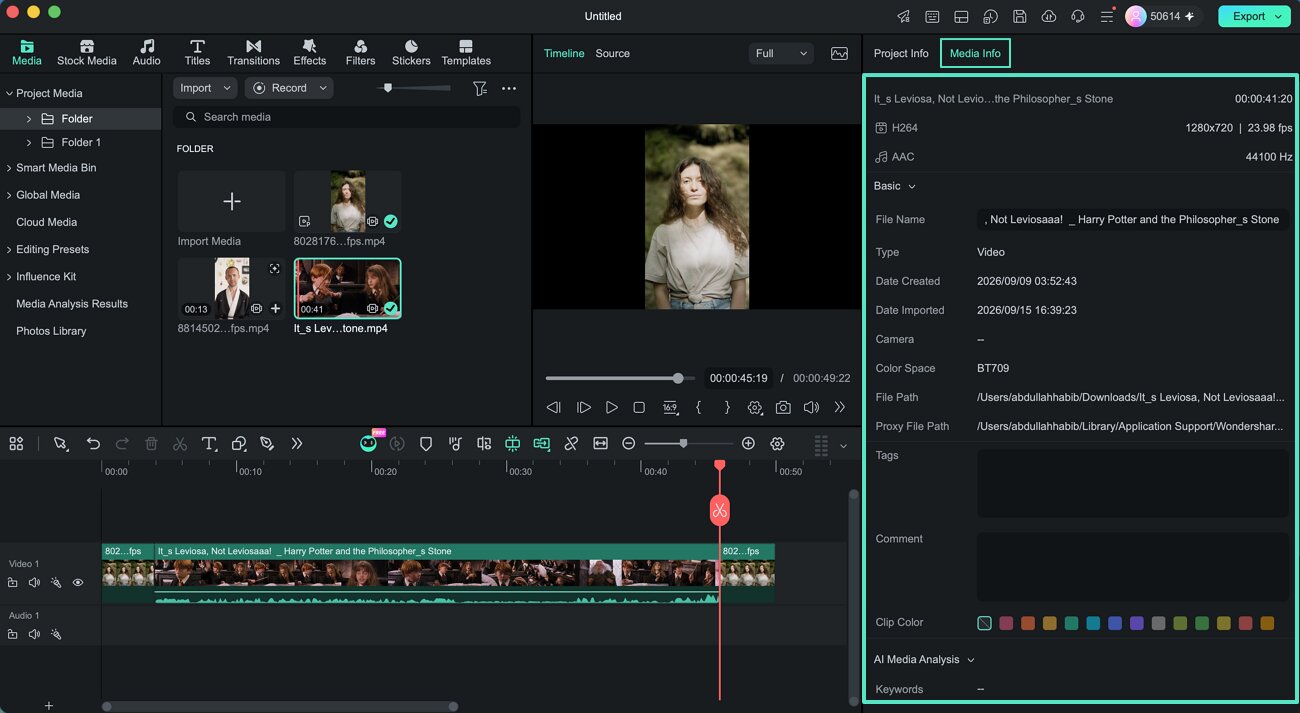Expand the Smart Media Bin
Viewport: 1300px width, 713px height.
pos(9,168)
